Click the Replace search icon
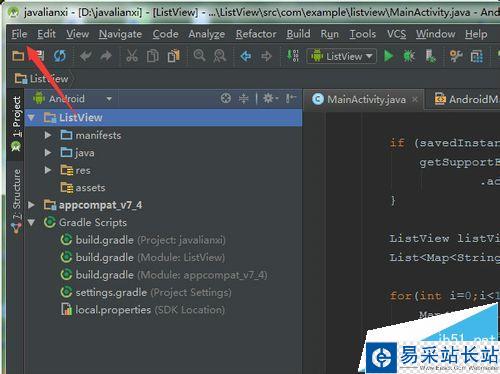Image resolution: width=500 pixels, height=374 pixels. 220,56
